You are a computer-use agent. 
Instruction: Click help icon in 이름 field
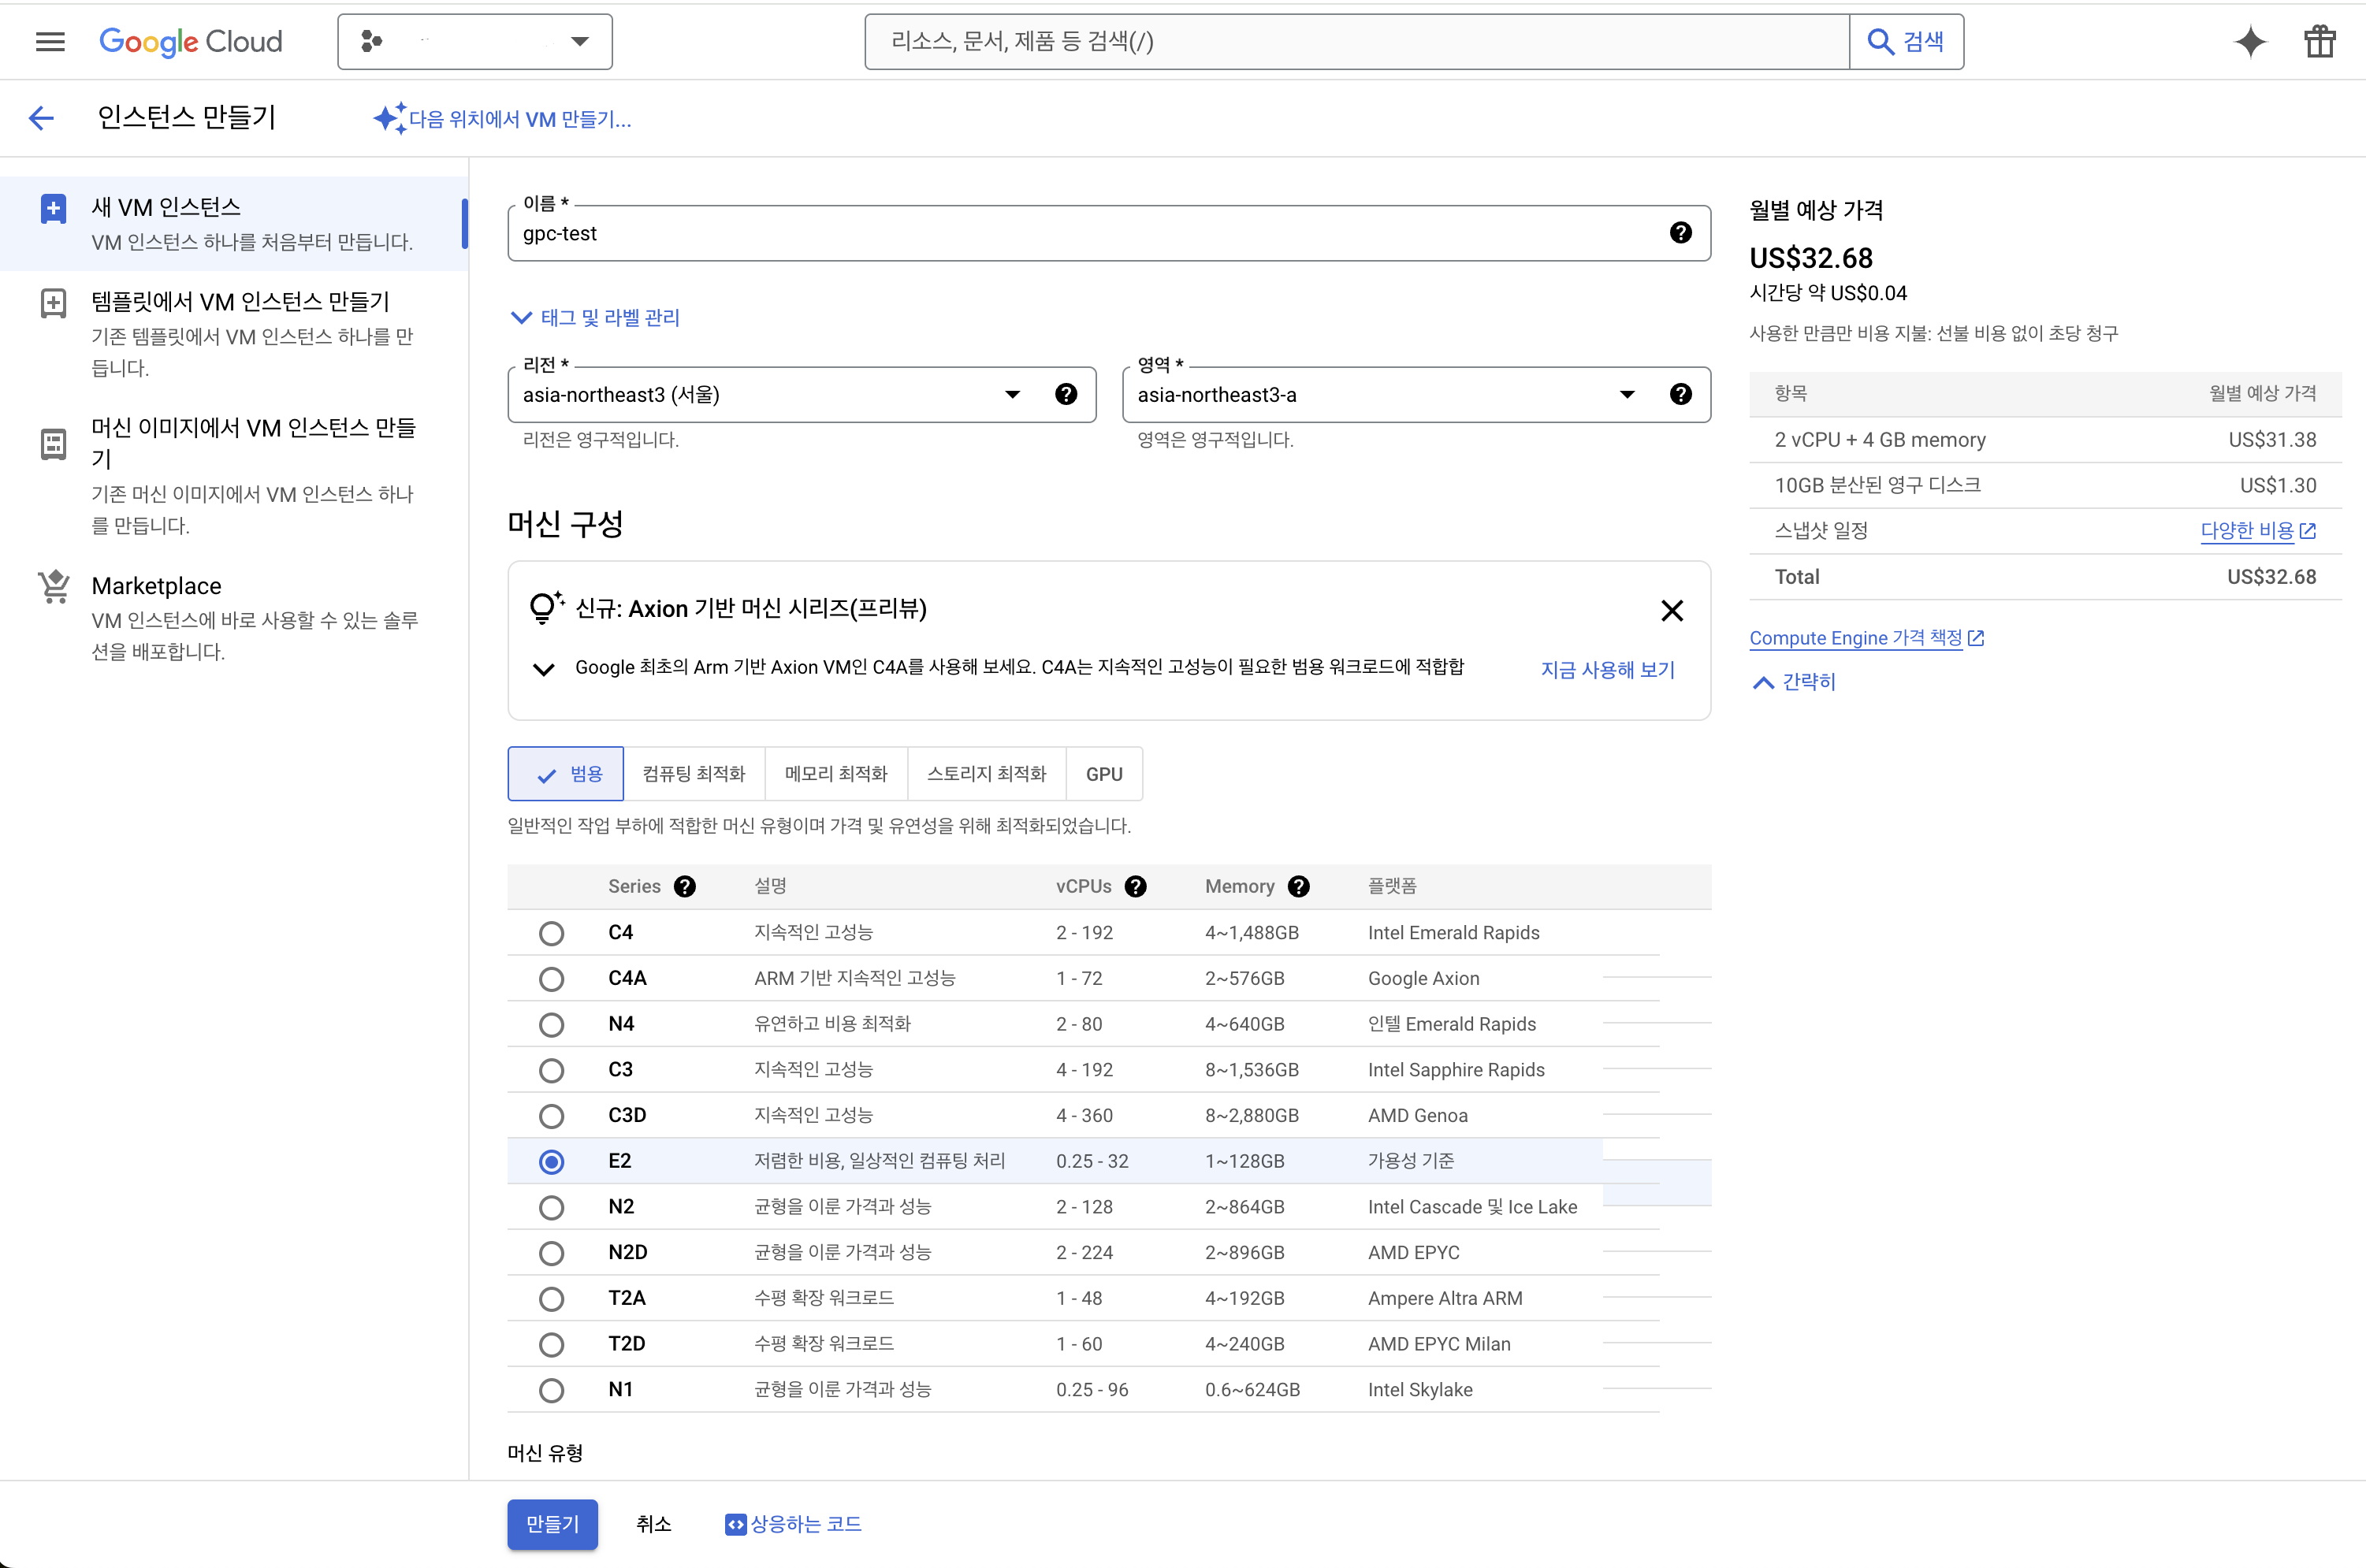pos(1680,233)
